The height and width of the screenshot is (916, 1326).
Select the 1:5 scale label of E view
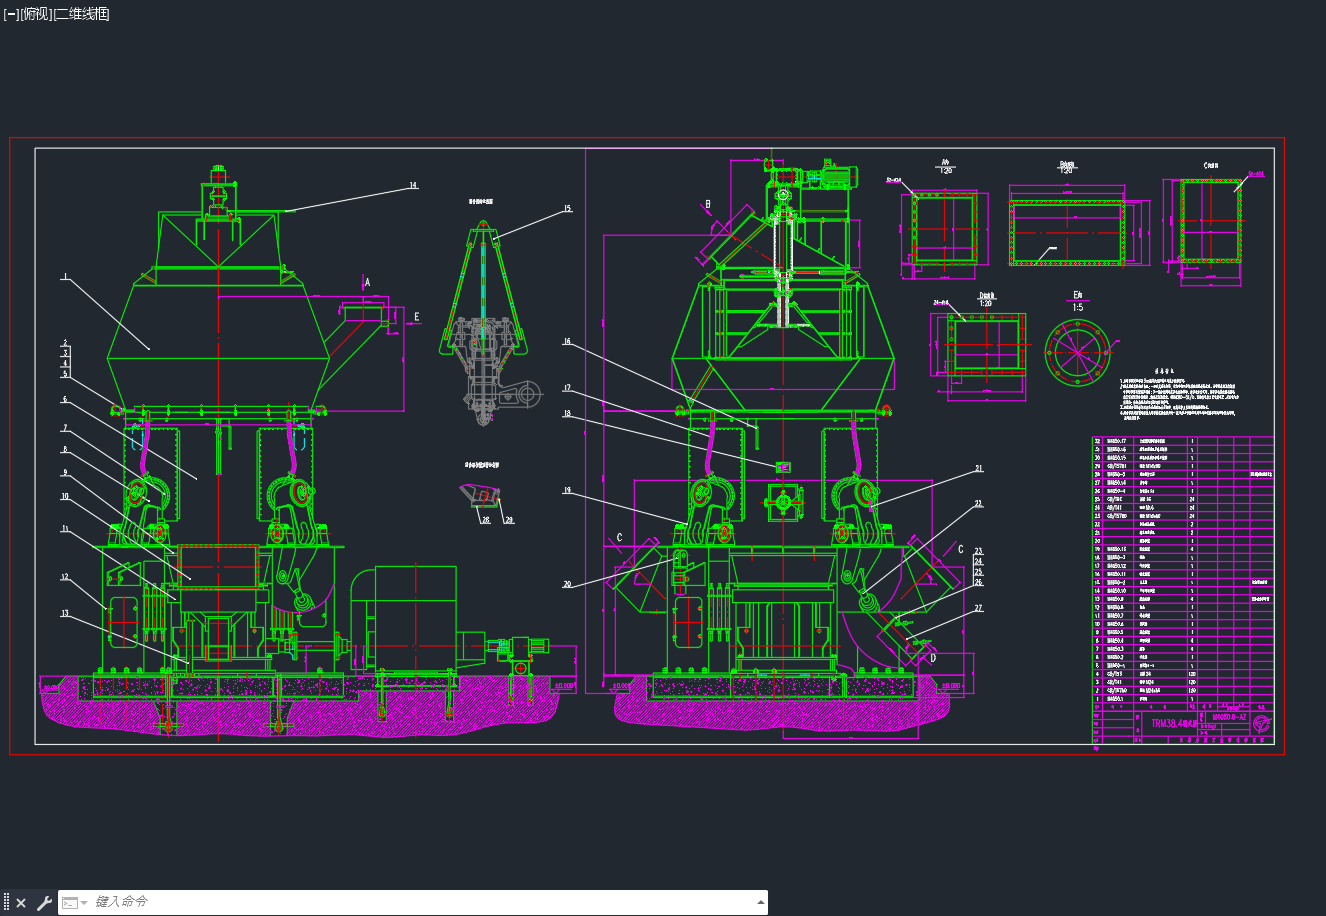(1078, 308)
